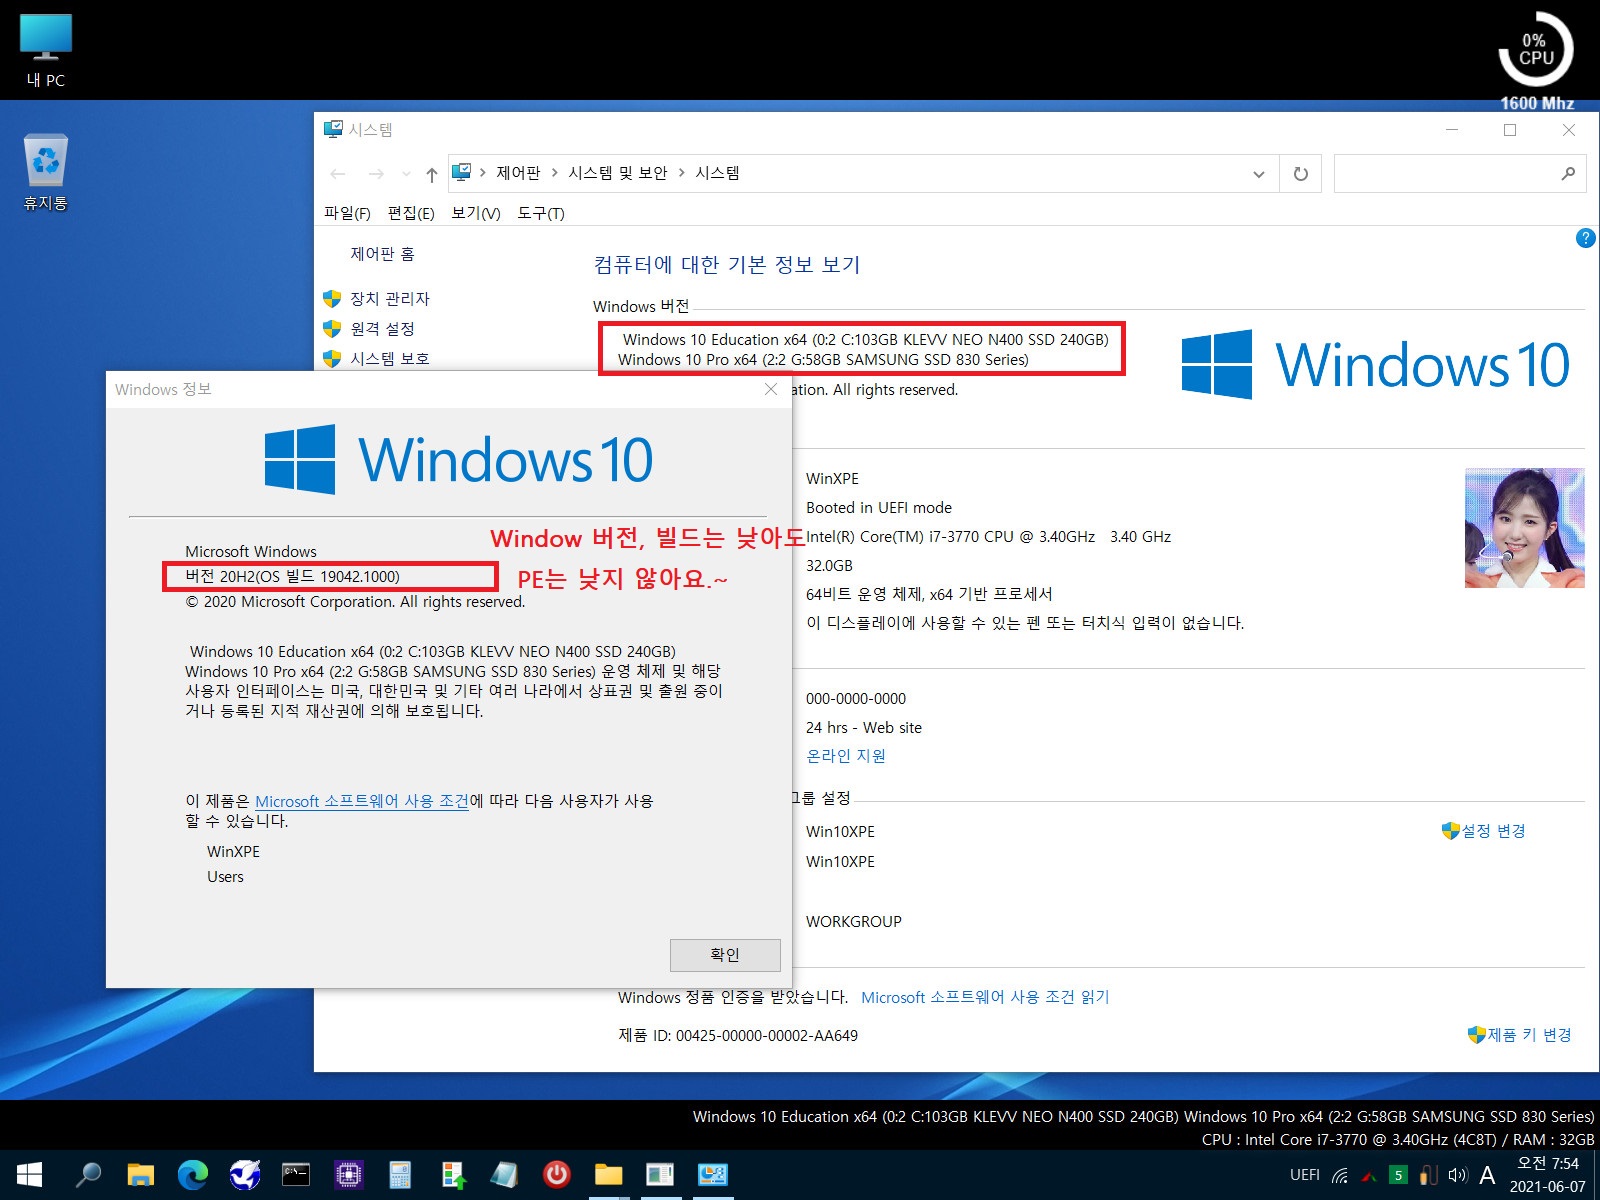Open the green arrow document app icon
Screen dimensions: 1600x1200
coord(453,1174)
